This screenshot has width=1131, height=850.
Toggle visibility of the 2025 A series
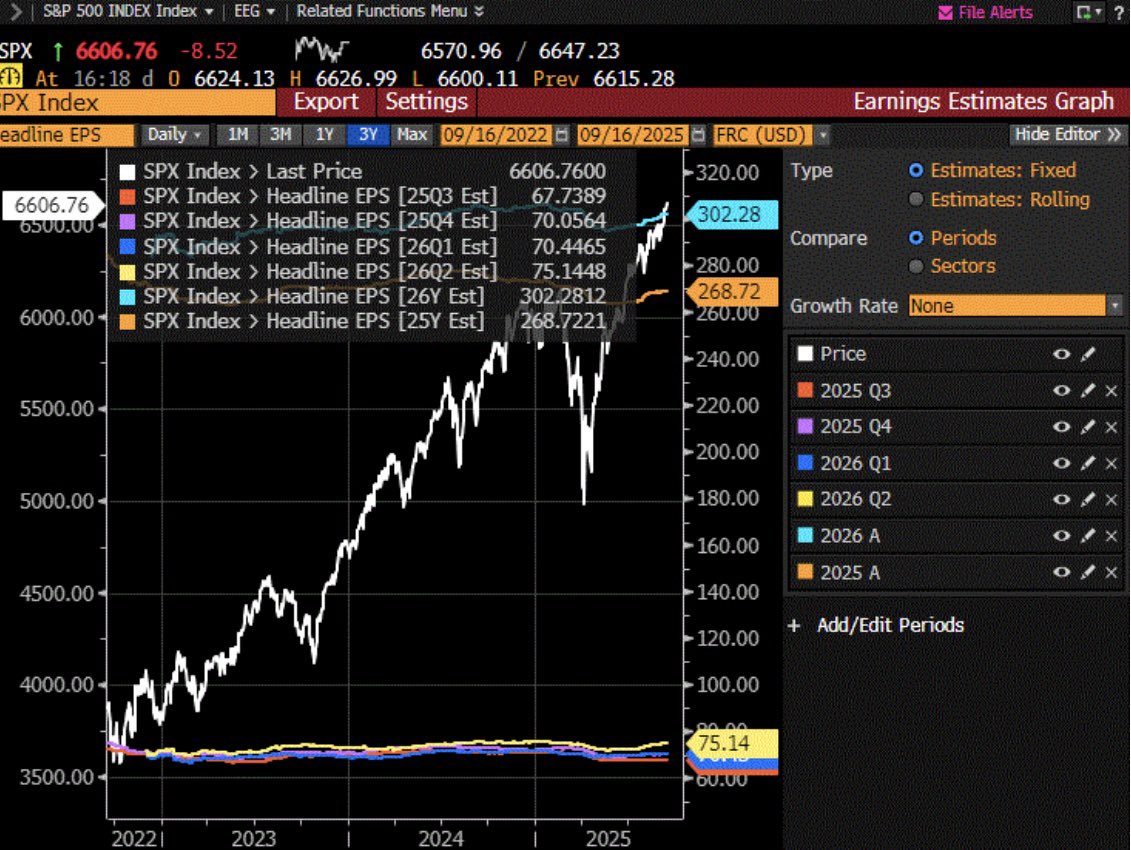[x=1061, y=572]
